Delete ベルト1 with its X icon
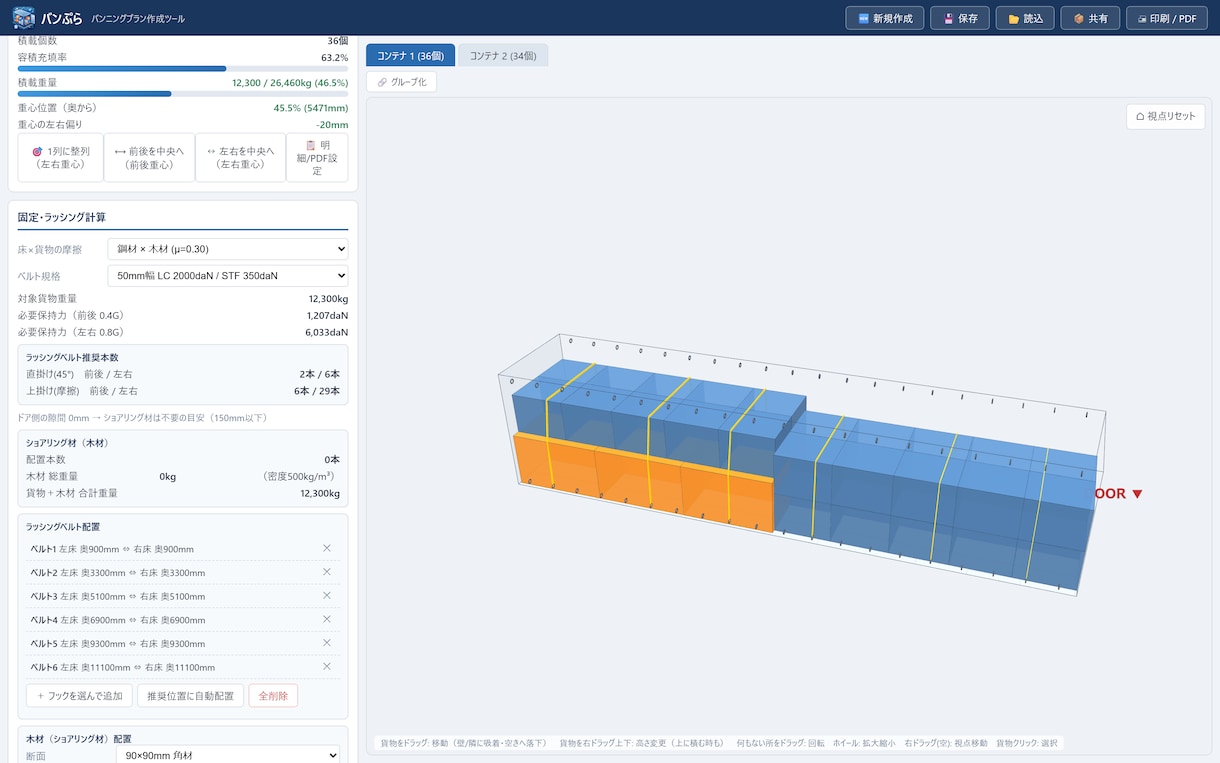 pos(327,548)
